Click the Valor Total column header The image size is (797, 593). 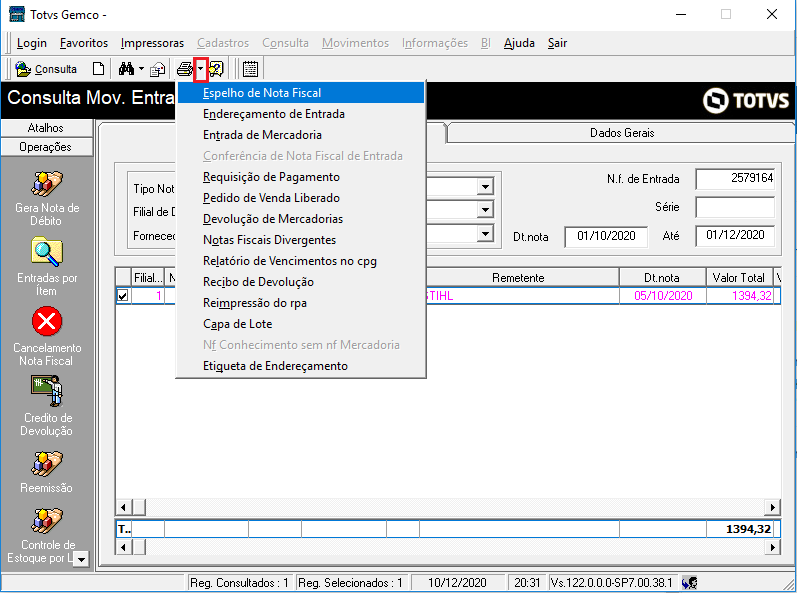tap(739, 278)
